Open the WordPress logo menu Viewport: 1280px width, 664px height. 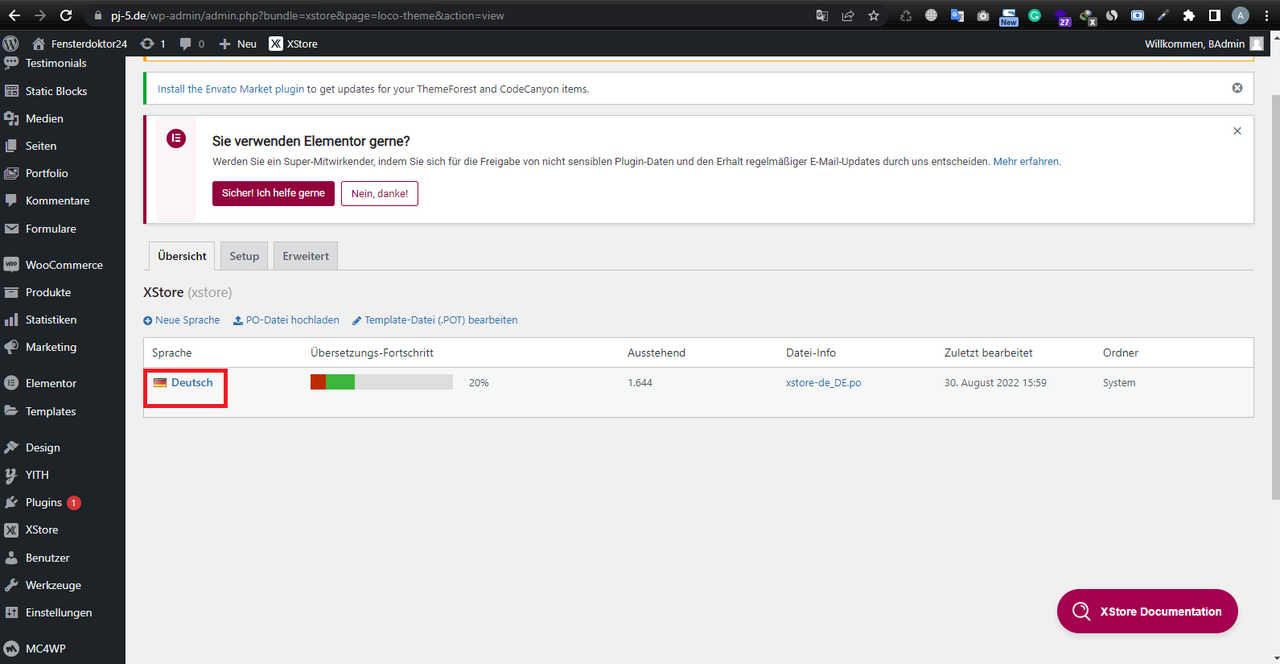point(11,44)
